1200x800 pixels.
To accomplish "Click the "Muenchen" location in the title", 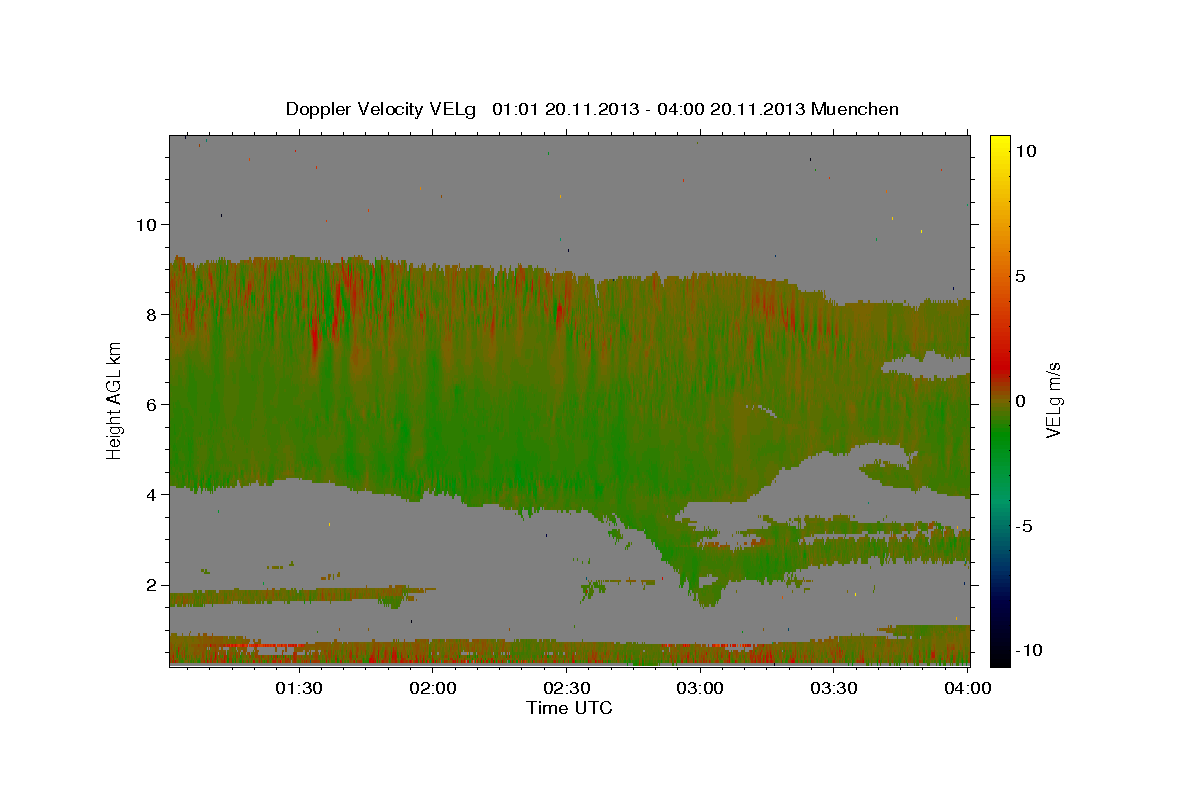I will (855, 109).
